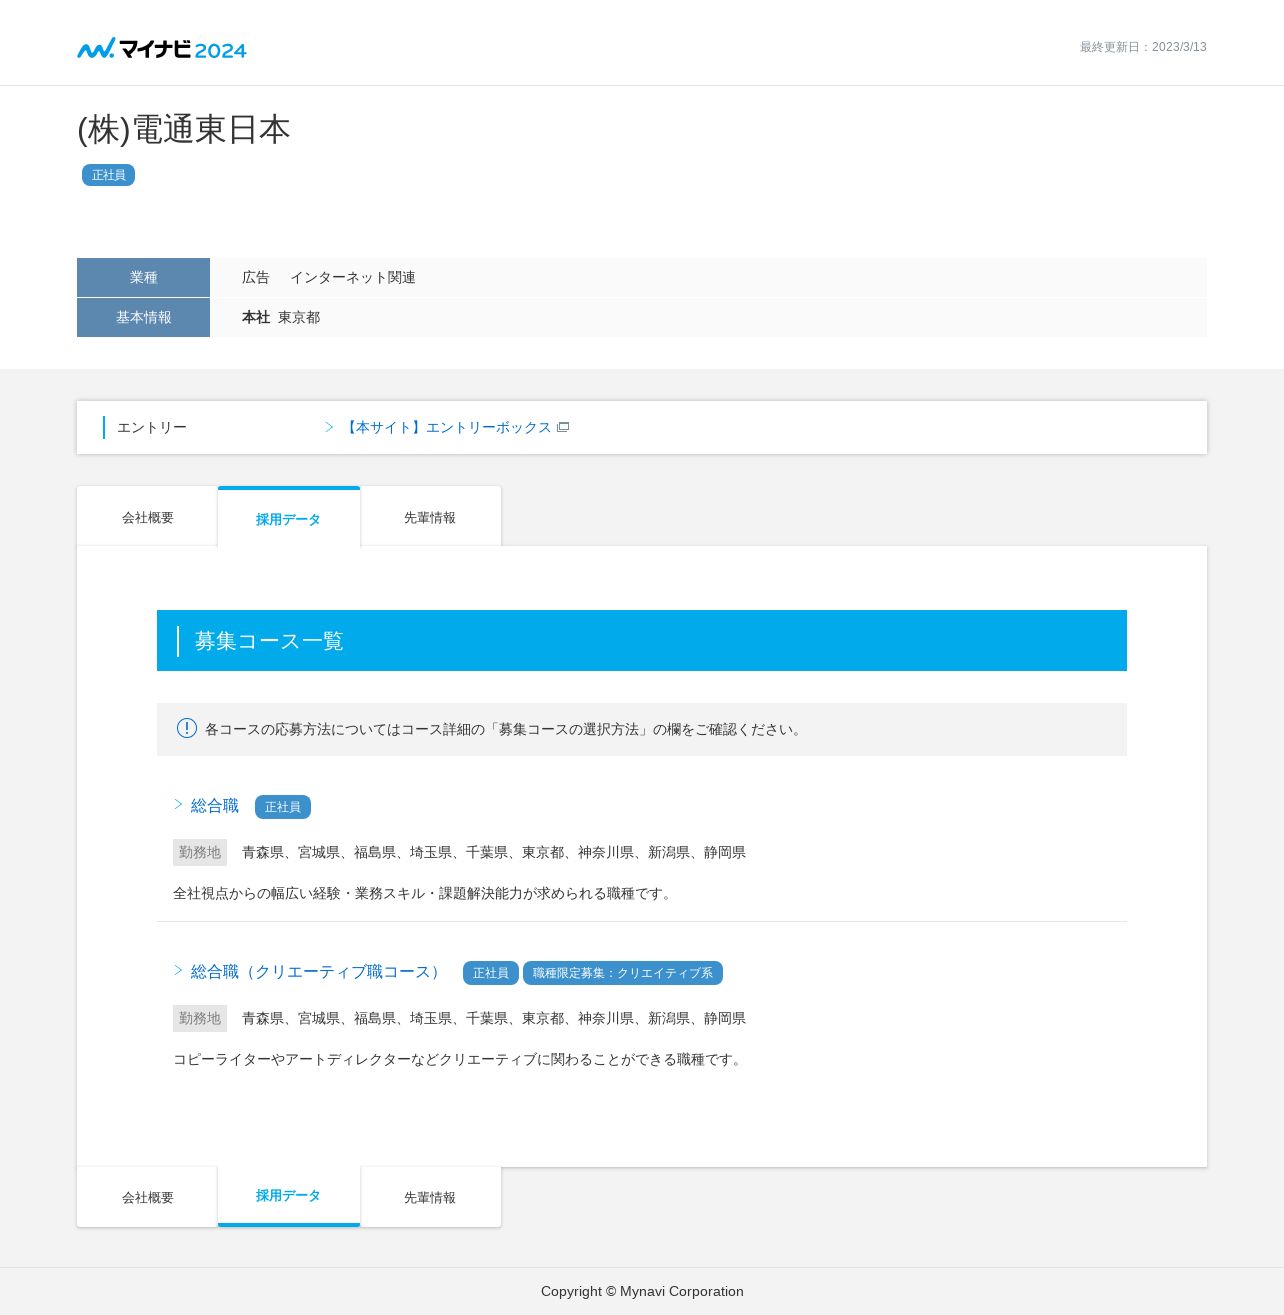
Task: Click the 各コースの応募方法 notice text
Action: [x=505, y=729]
